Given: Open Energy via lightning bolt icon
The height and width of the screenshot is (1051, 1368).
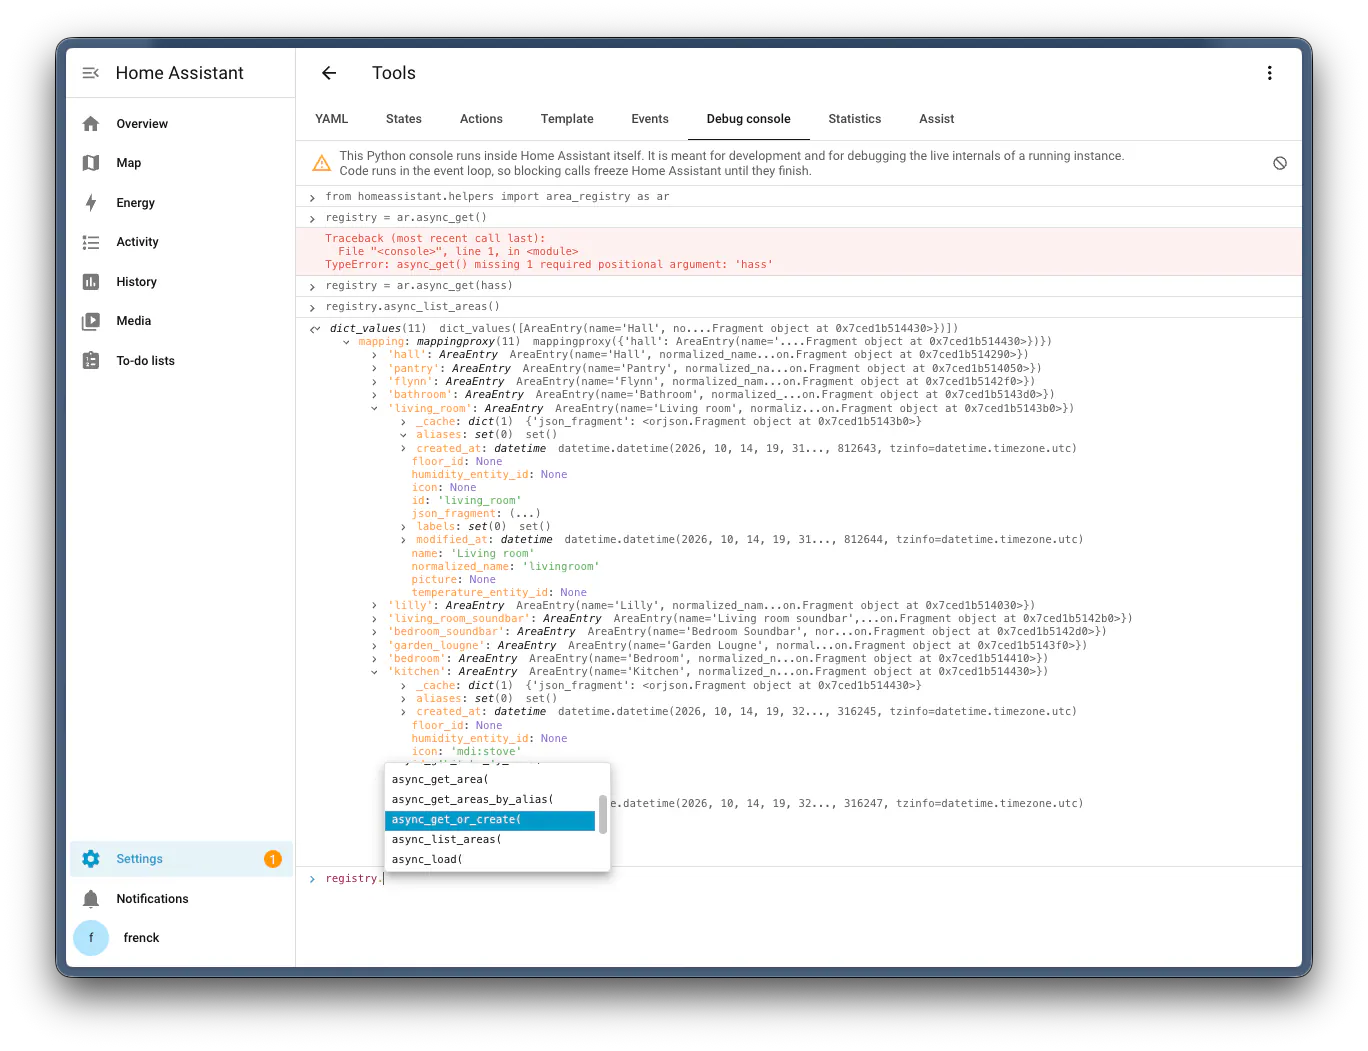Looking at the screenshot, I should click(x=91, y=203).
